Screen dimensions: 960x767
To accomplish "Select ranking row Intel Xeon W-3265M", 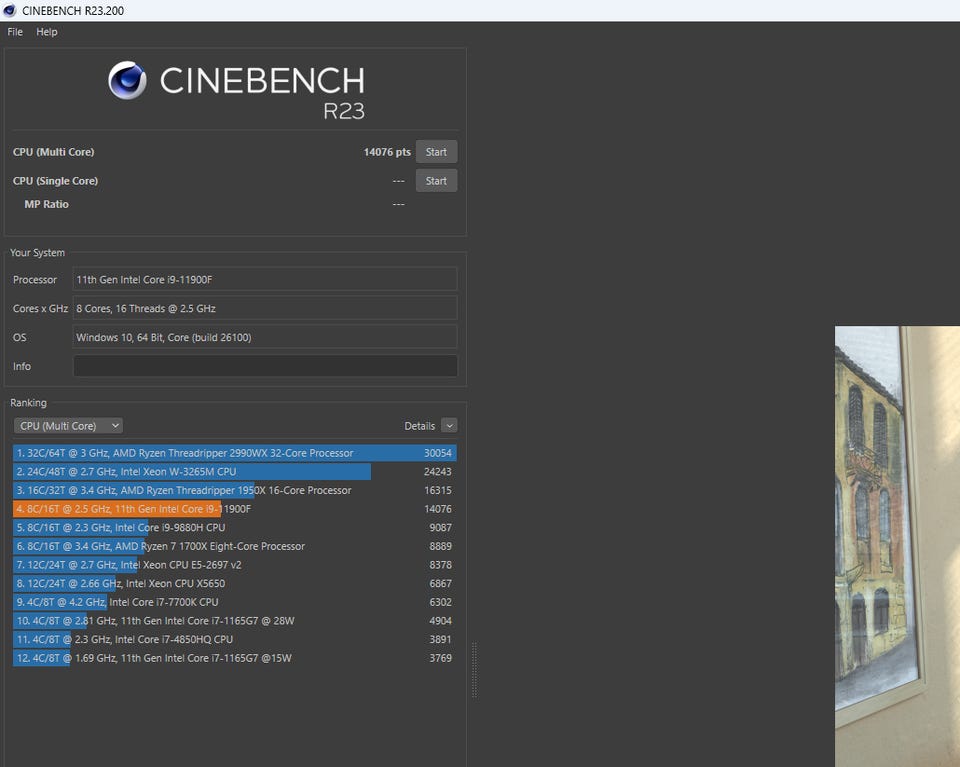I will [234, 471].
